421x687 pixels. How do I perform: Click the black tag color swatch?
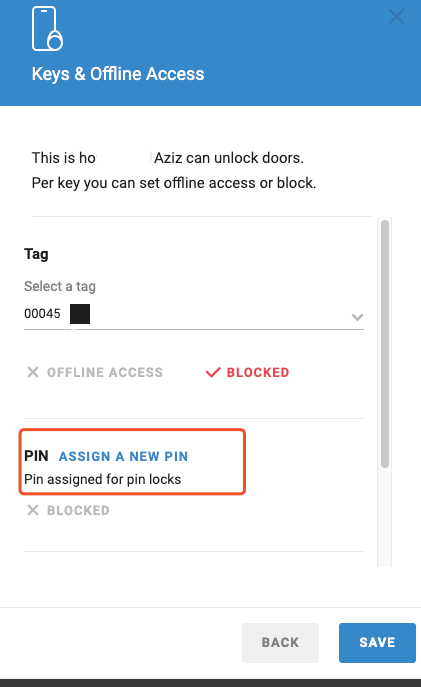point(80,314)
